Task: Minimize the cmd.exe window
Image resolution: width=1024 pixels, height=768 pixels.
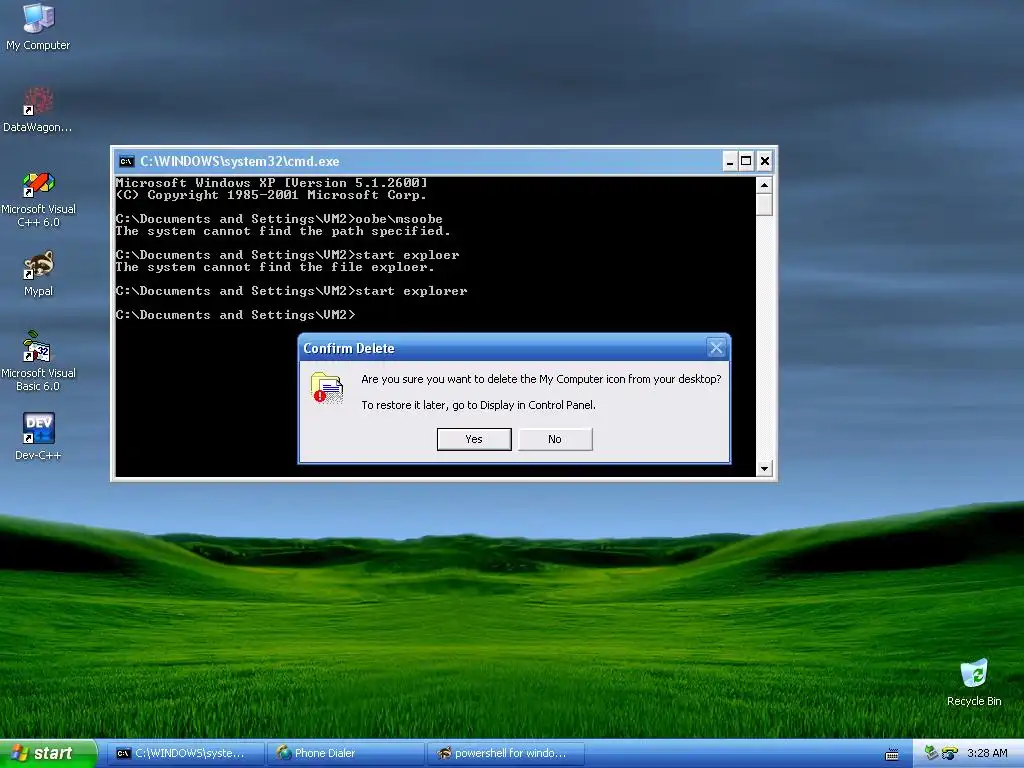Action: 729,161
